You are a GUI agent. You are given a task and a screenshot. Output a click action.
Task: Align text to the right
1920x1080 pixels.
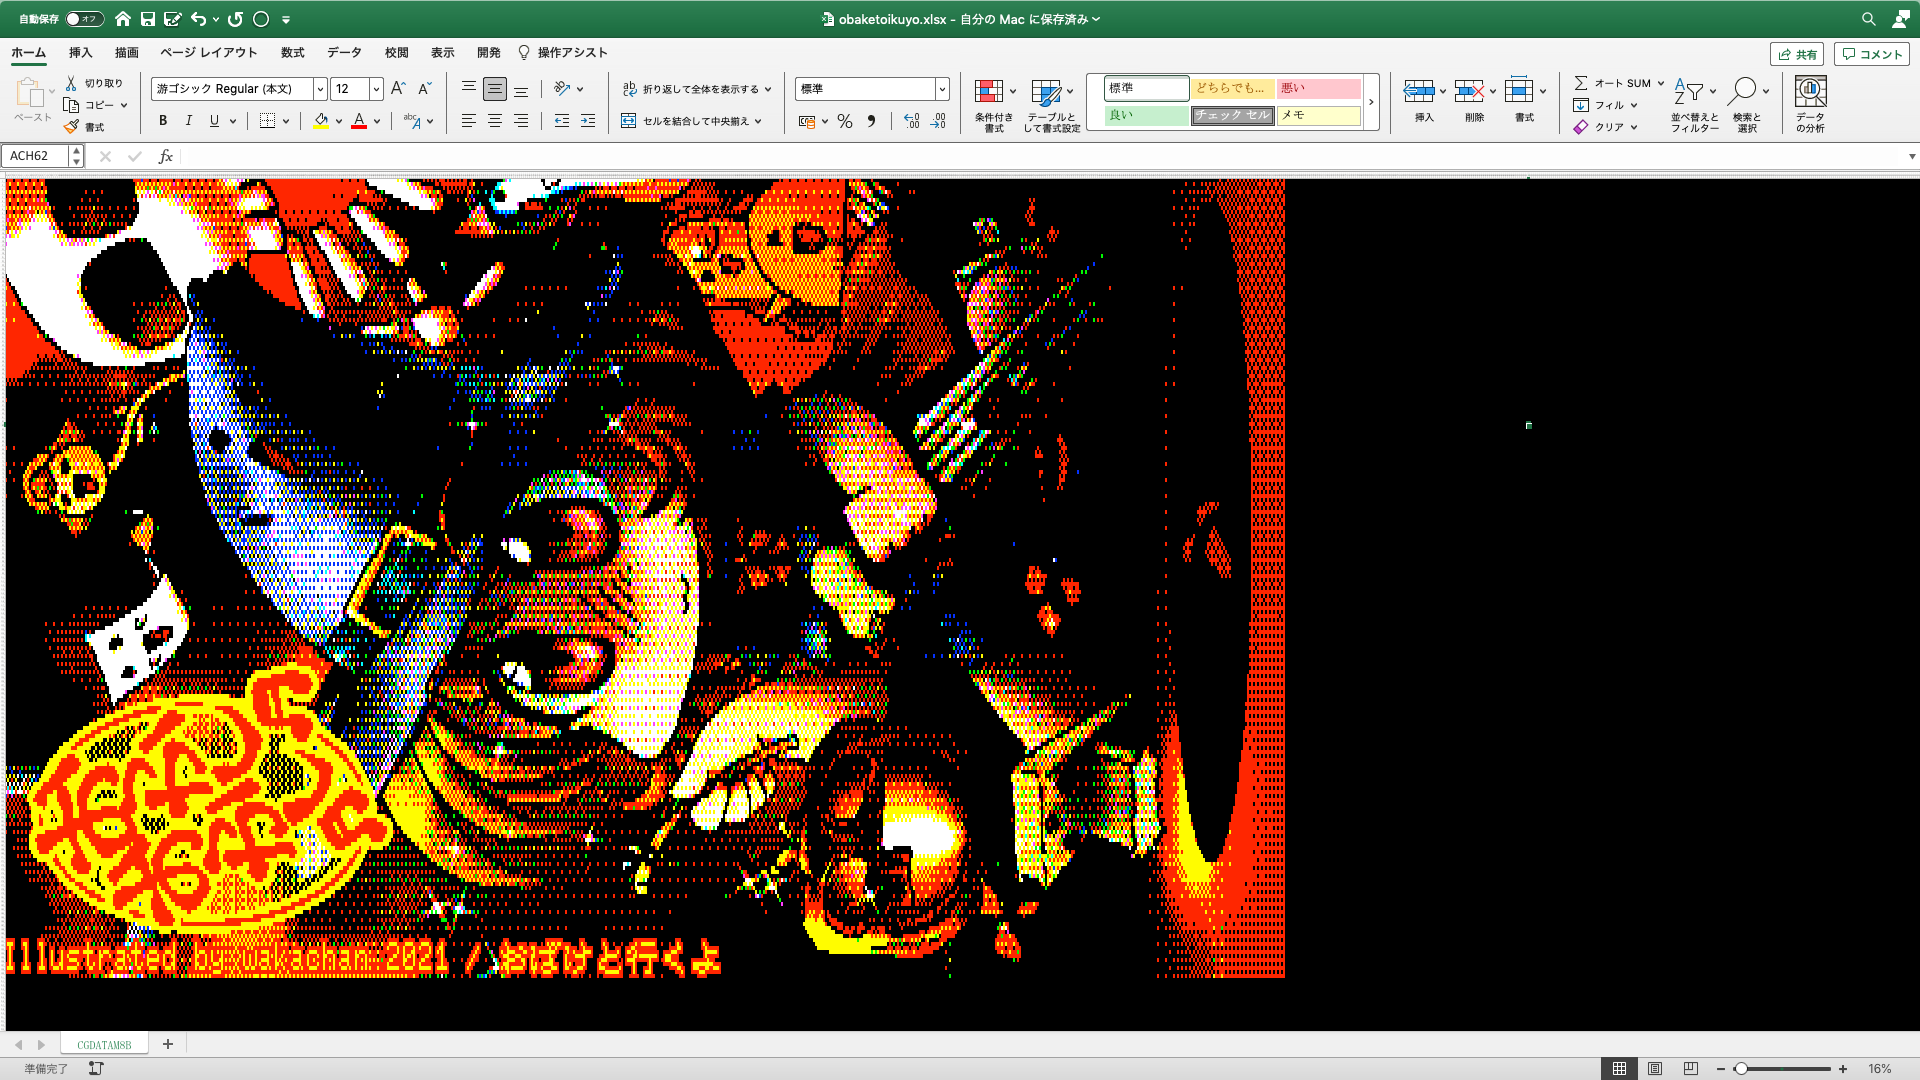point(521,121)
